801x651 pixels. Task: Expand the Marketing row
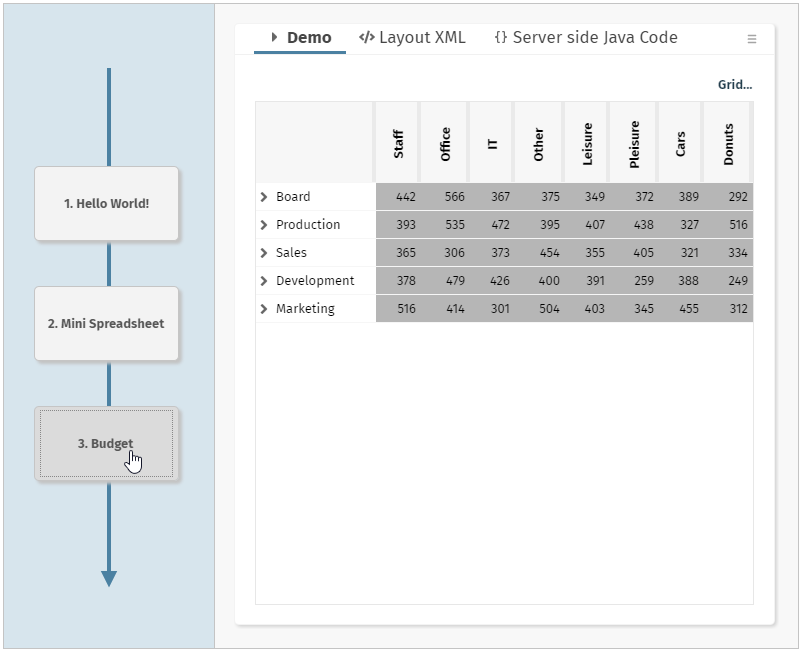[x=264, y=309]
